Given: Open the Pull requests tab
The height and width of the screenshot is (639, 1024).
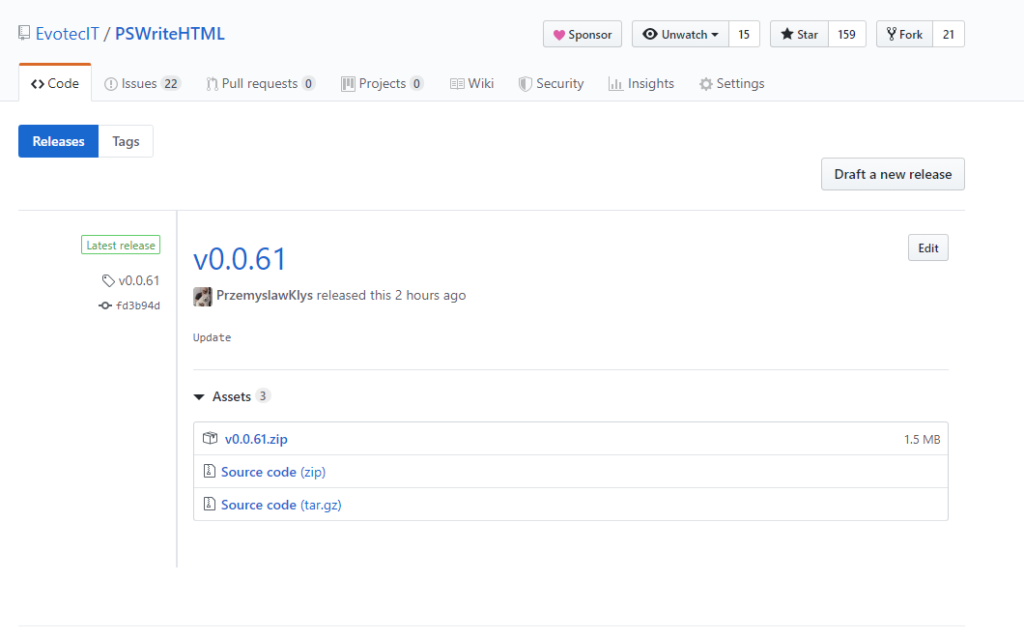Looking at the screenshot, I should click(260, 83).
